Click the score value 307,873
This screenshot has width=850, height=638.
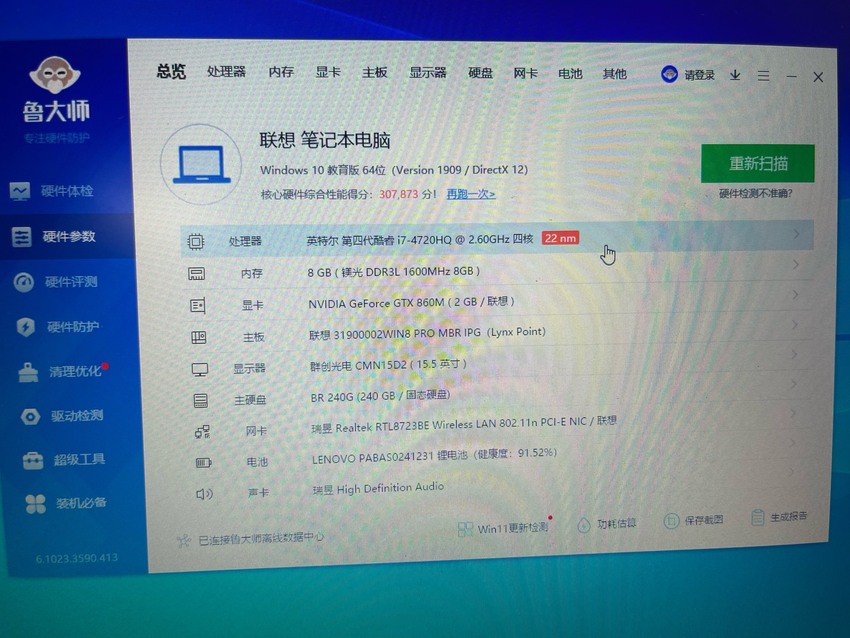(398, 194)
